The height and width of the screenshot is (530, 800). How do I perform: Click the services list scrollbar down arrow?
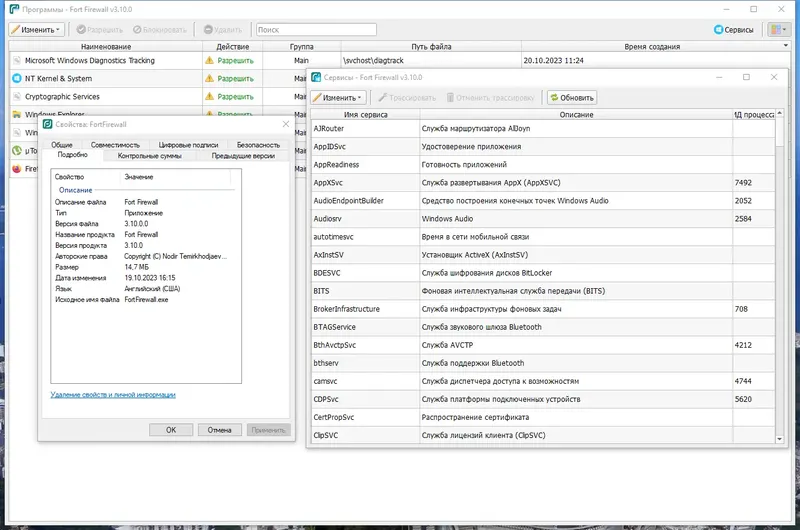coord(779,439)
